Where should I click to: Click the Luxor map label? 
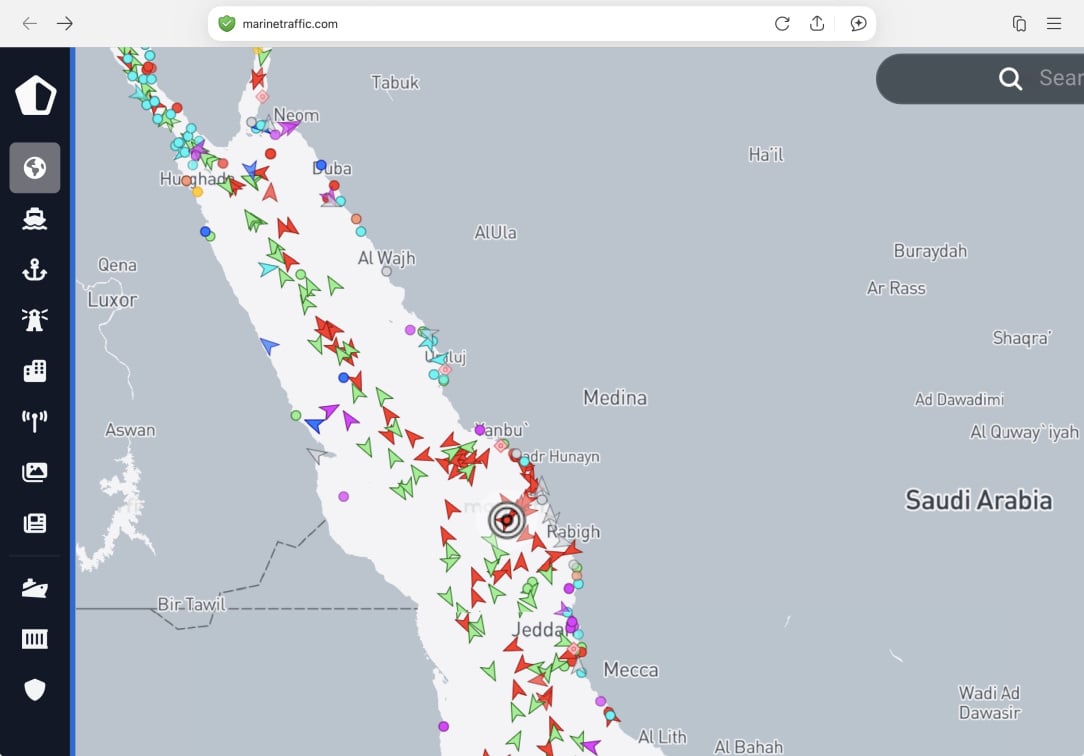pos(113,300)
